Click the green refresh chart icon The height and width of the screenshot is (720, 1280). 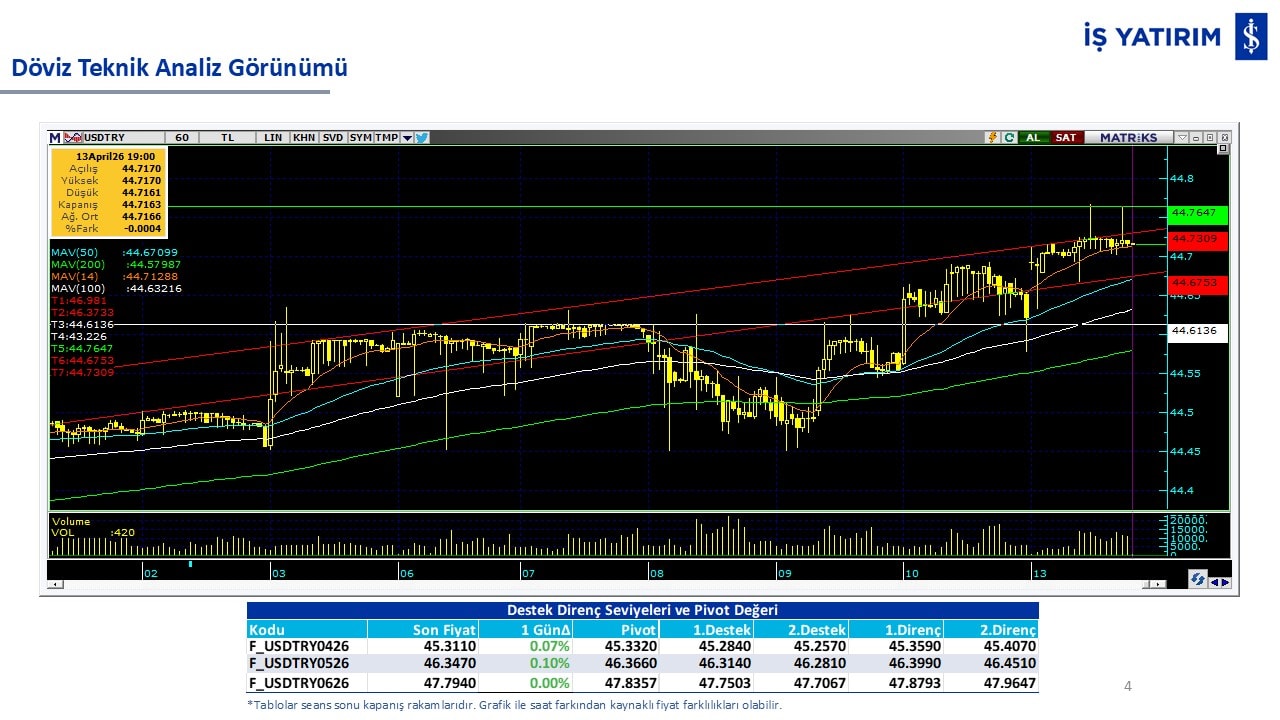click(x=1008, y=137)
